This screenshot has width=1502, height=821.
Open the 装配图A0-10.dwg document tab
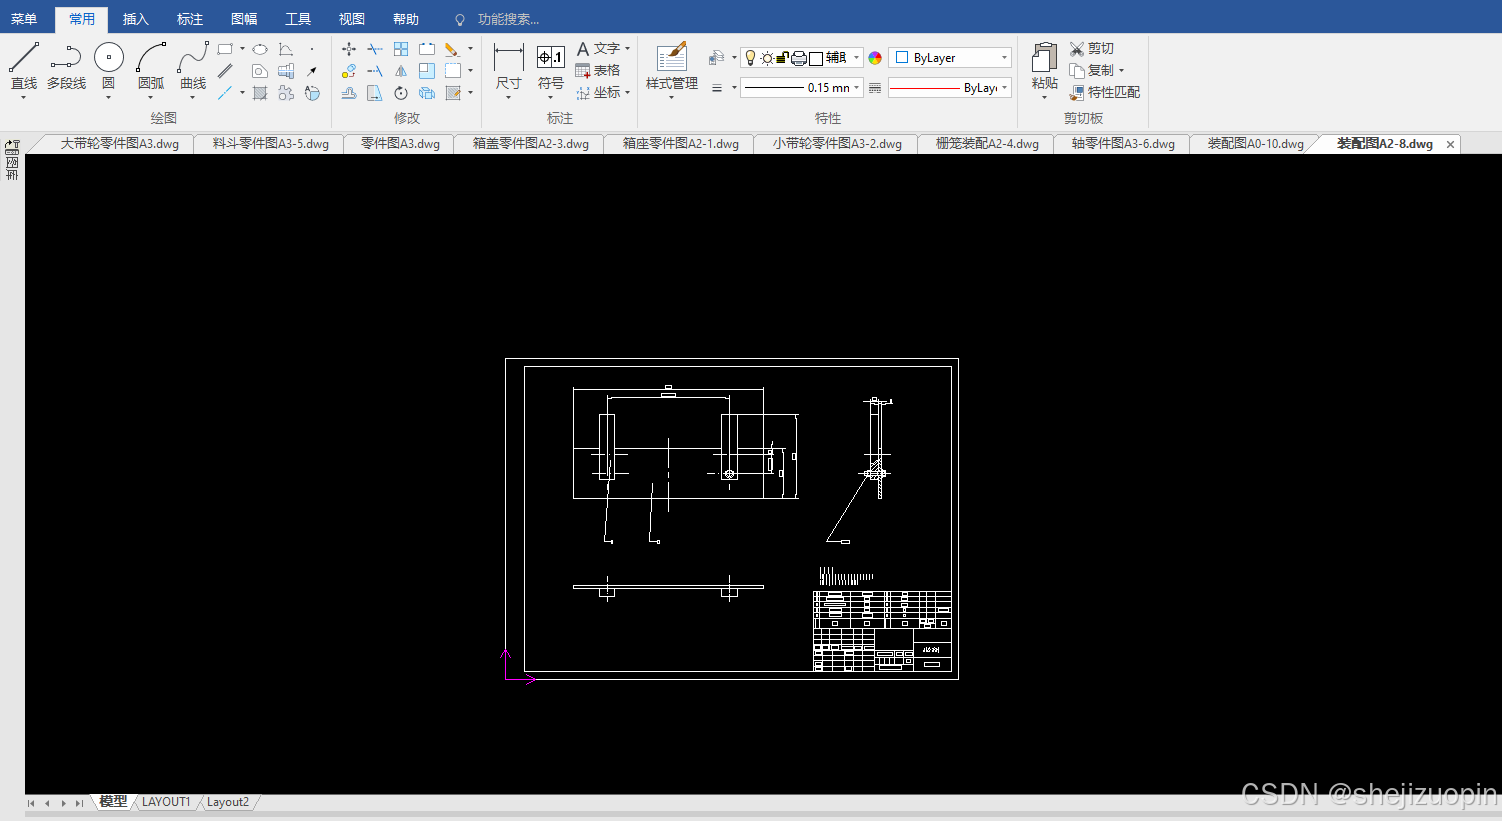[1255, 144]
